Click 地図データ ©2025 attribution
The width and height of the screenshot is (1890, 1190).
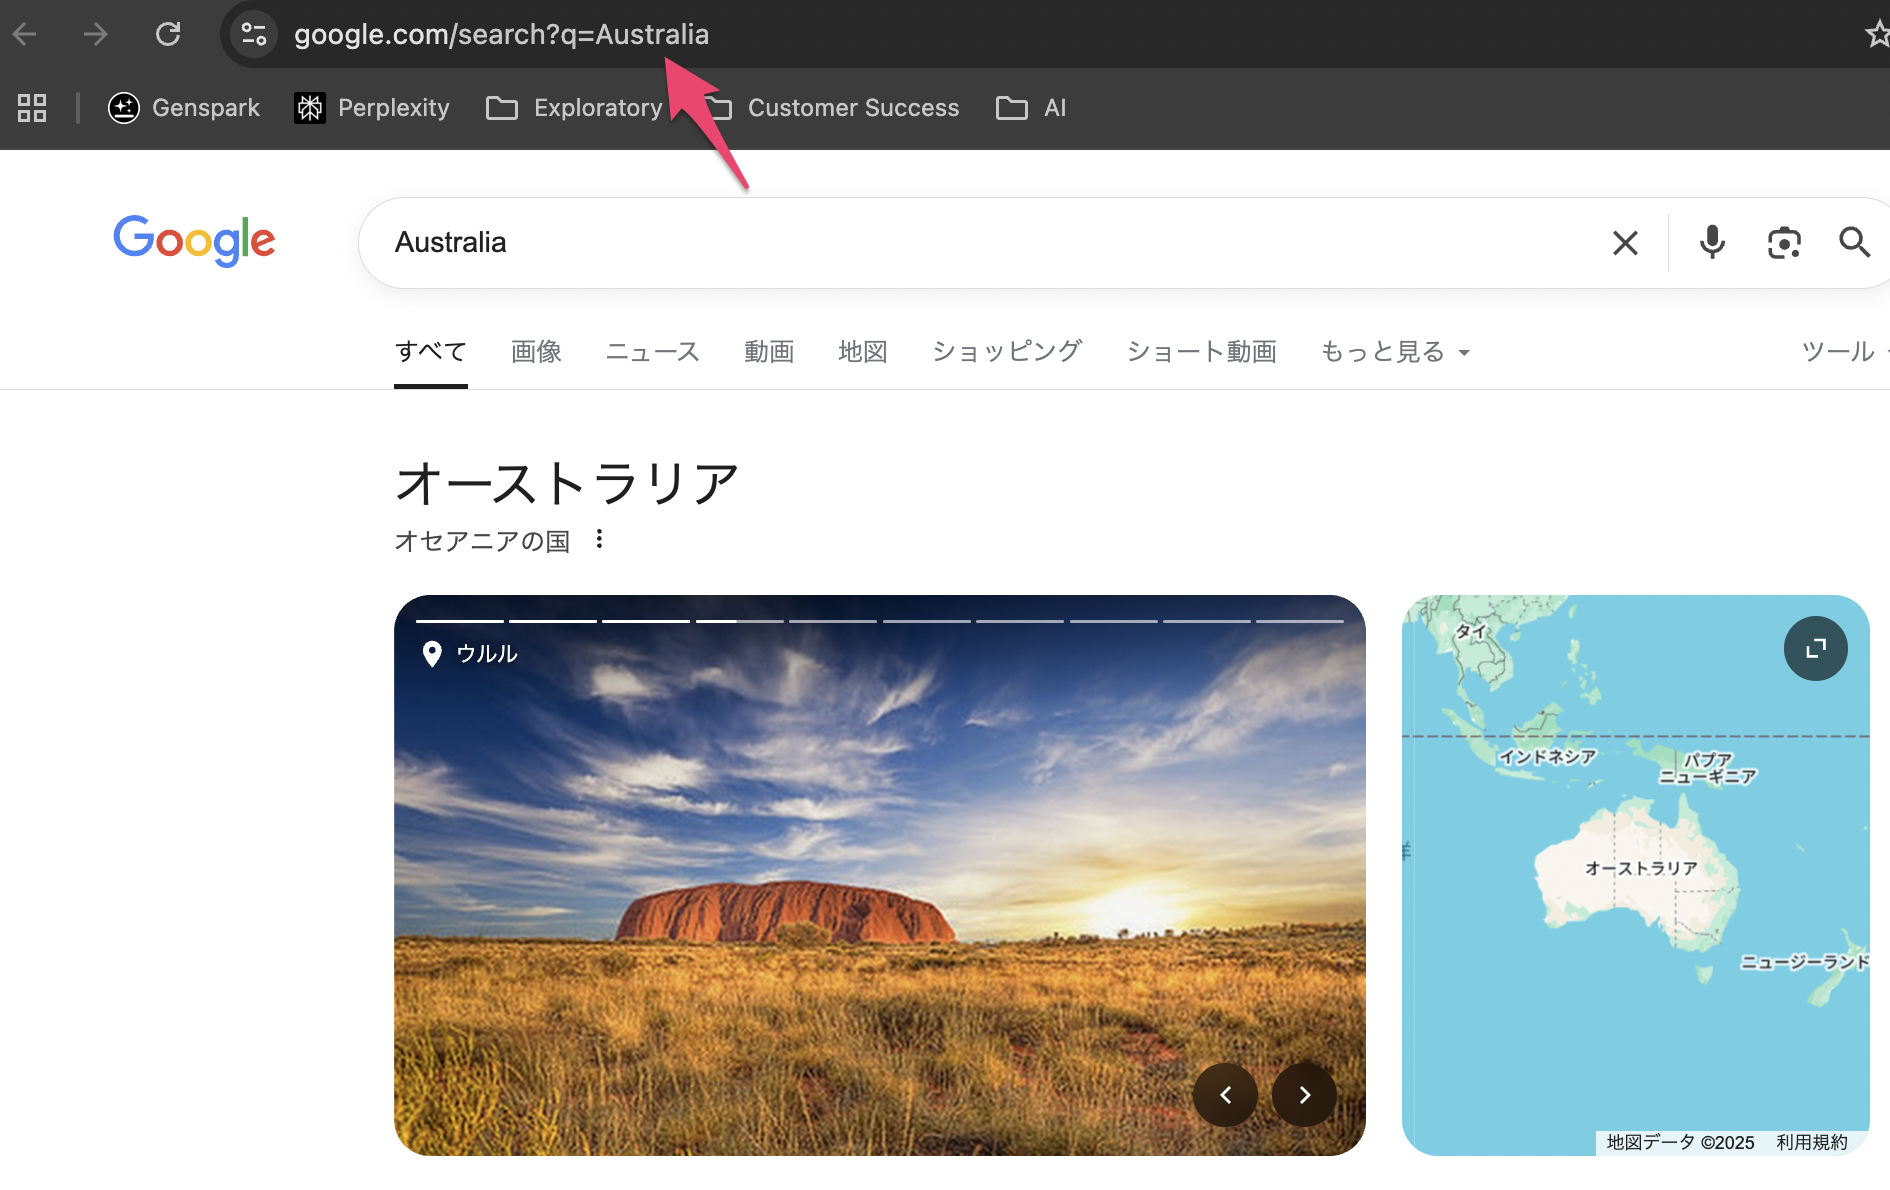(x=1680, y=1143)
